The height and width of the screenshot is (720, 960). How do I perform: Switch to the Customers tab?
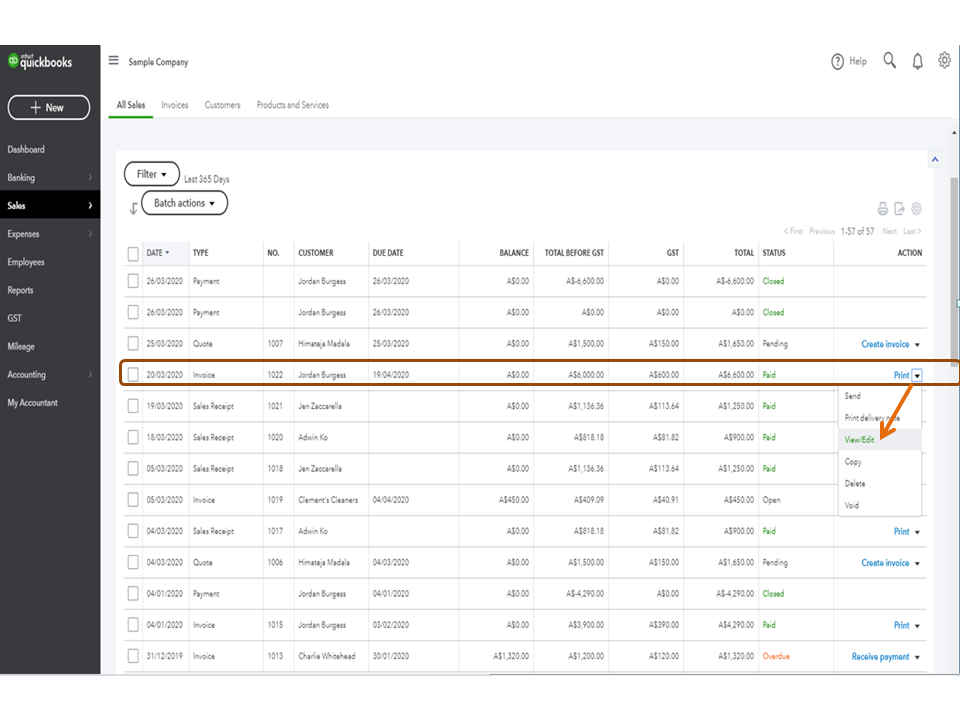[x=222, y=105]
